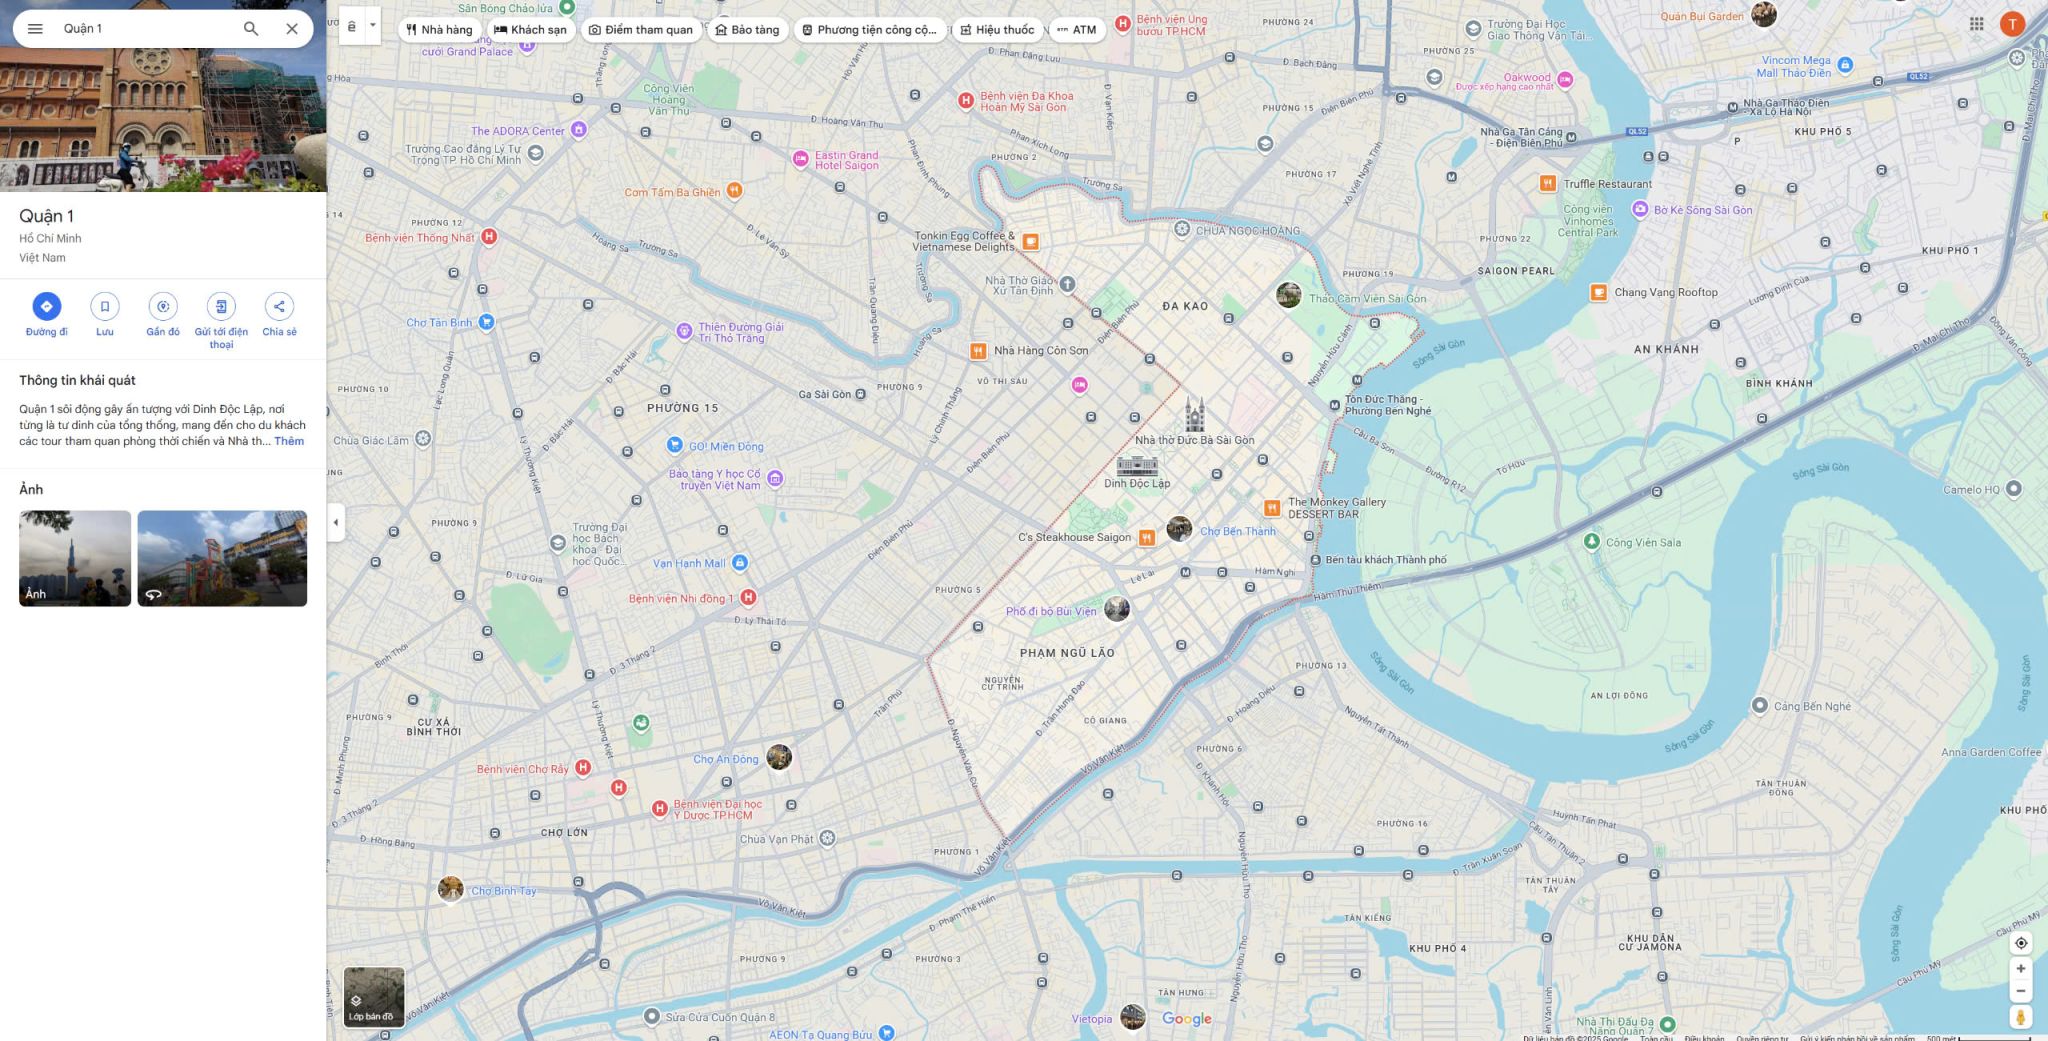Toggle the Lớp bản đồ layers view
Viewport: 2048px width, 1041px height.
point(373,996)
